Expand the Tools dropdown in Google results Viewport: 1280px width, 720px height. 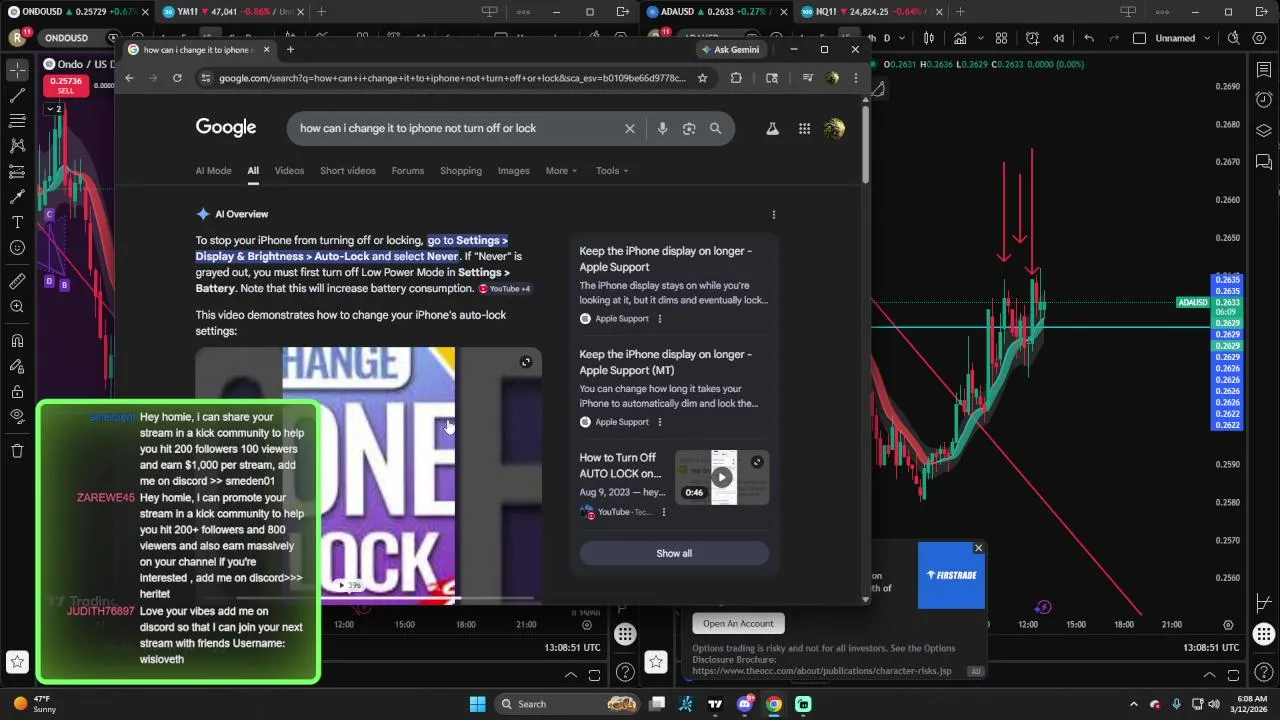pyautogui.click(x=612, y=171)
